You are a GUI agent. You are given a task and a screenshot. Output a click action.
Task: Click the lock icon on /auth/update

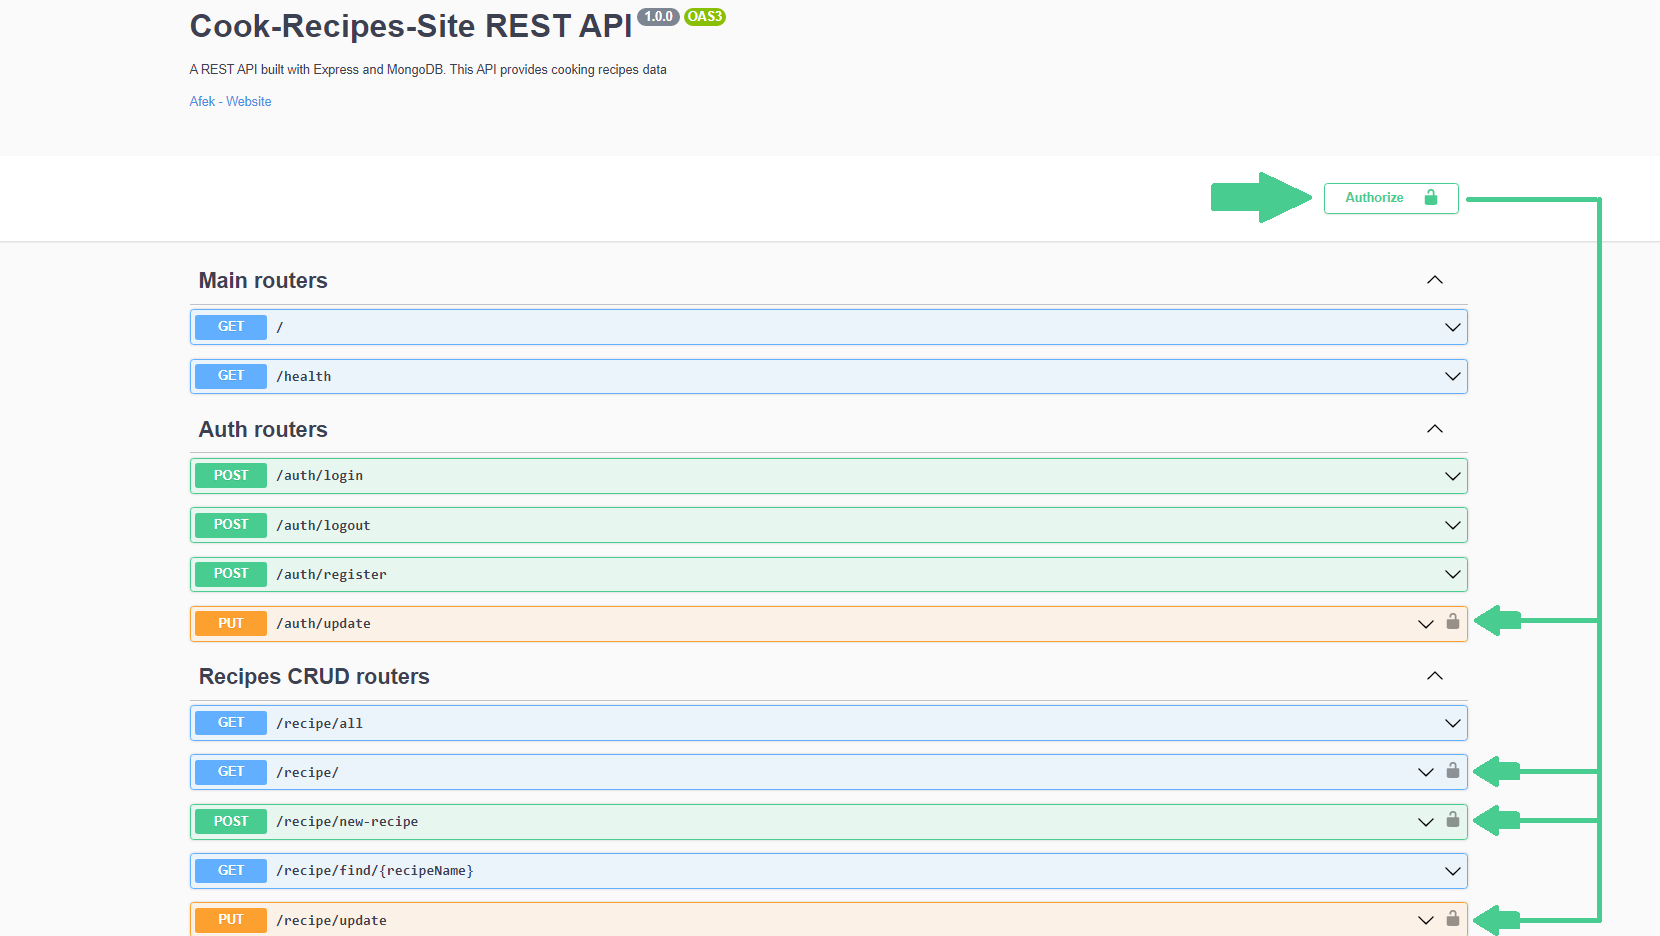point(1453,622)
